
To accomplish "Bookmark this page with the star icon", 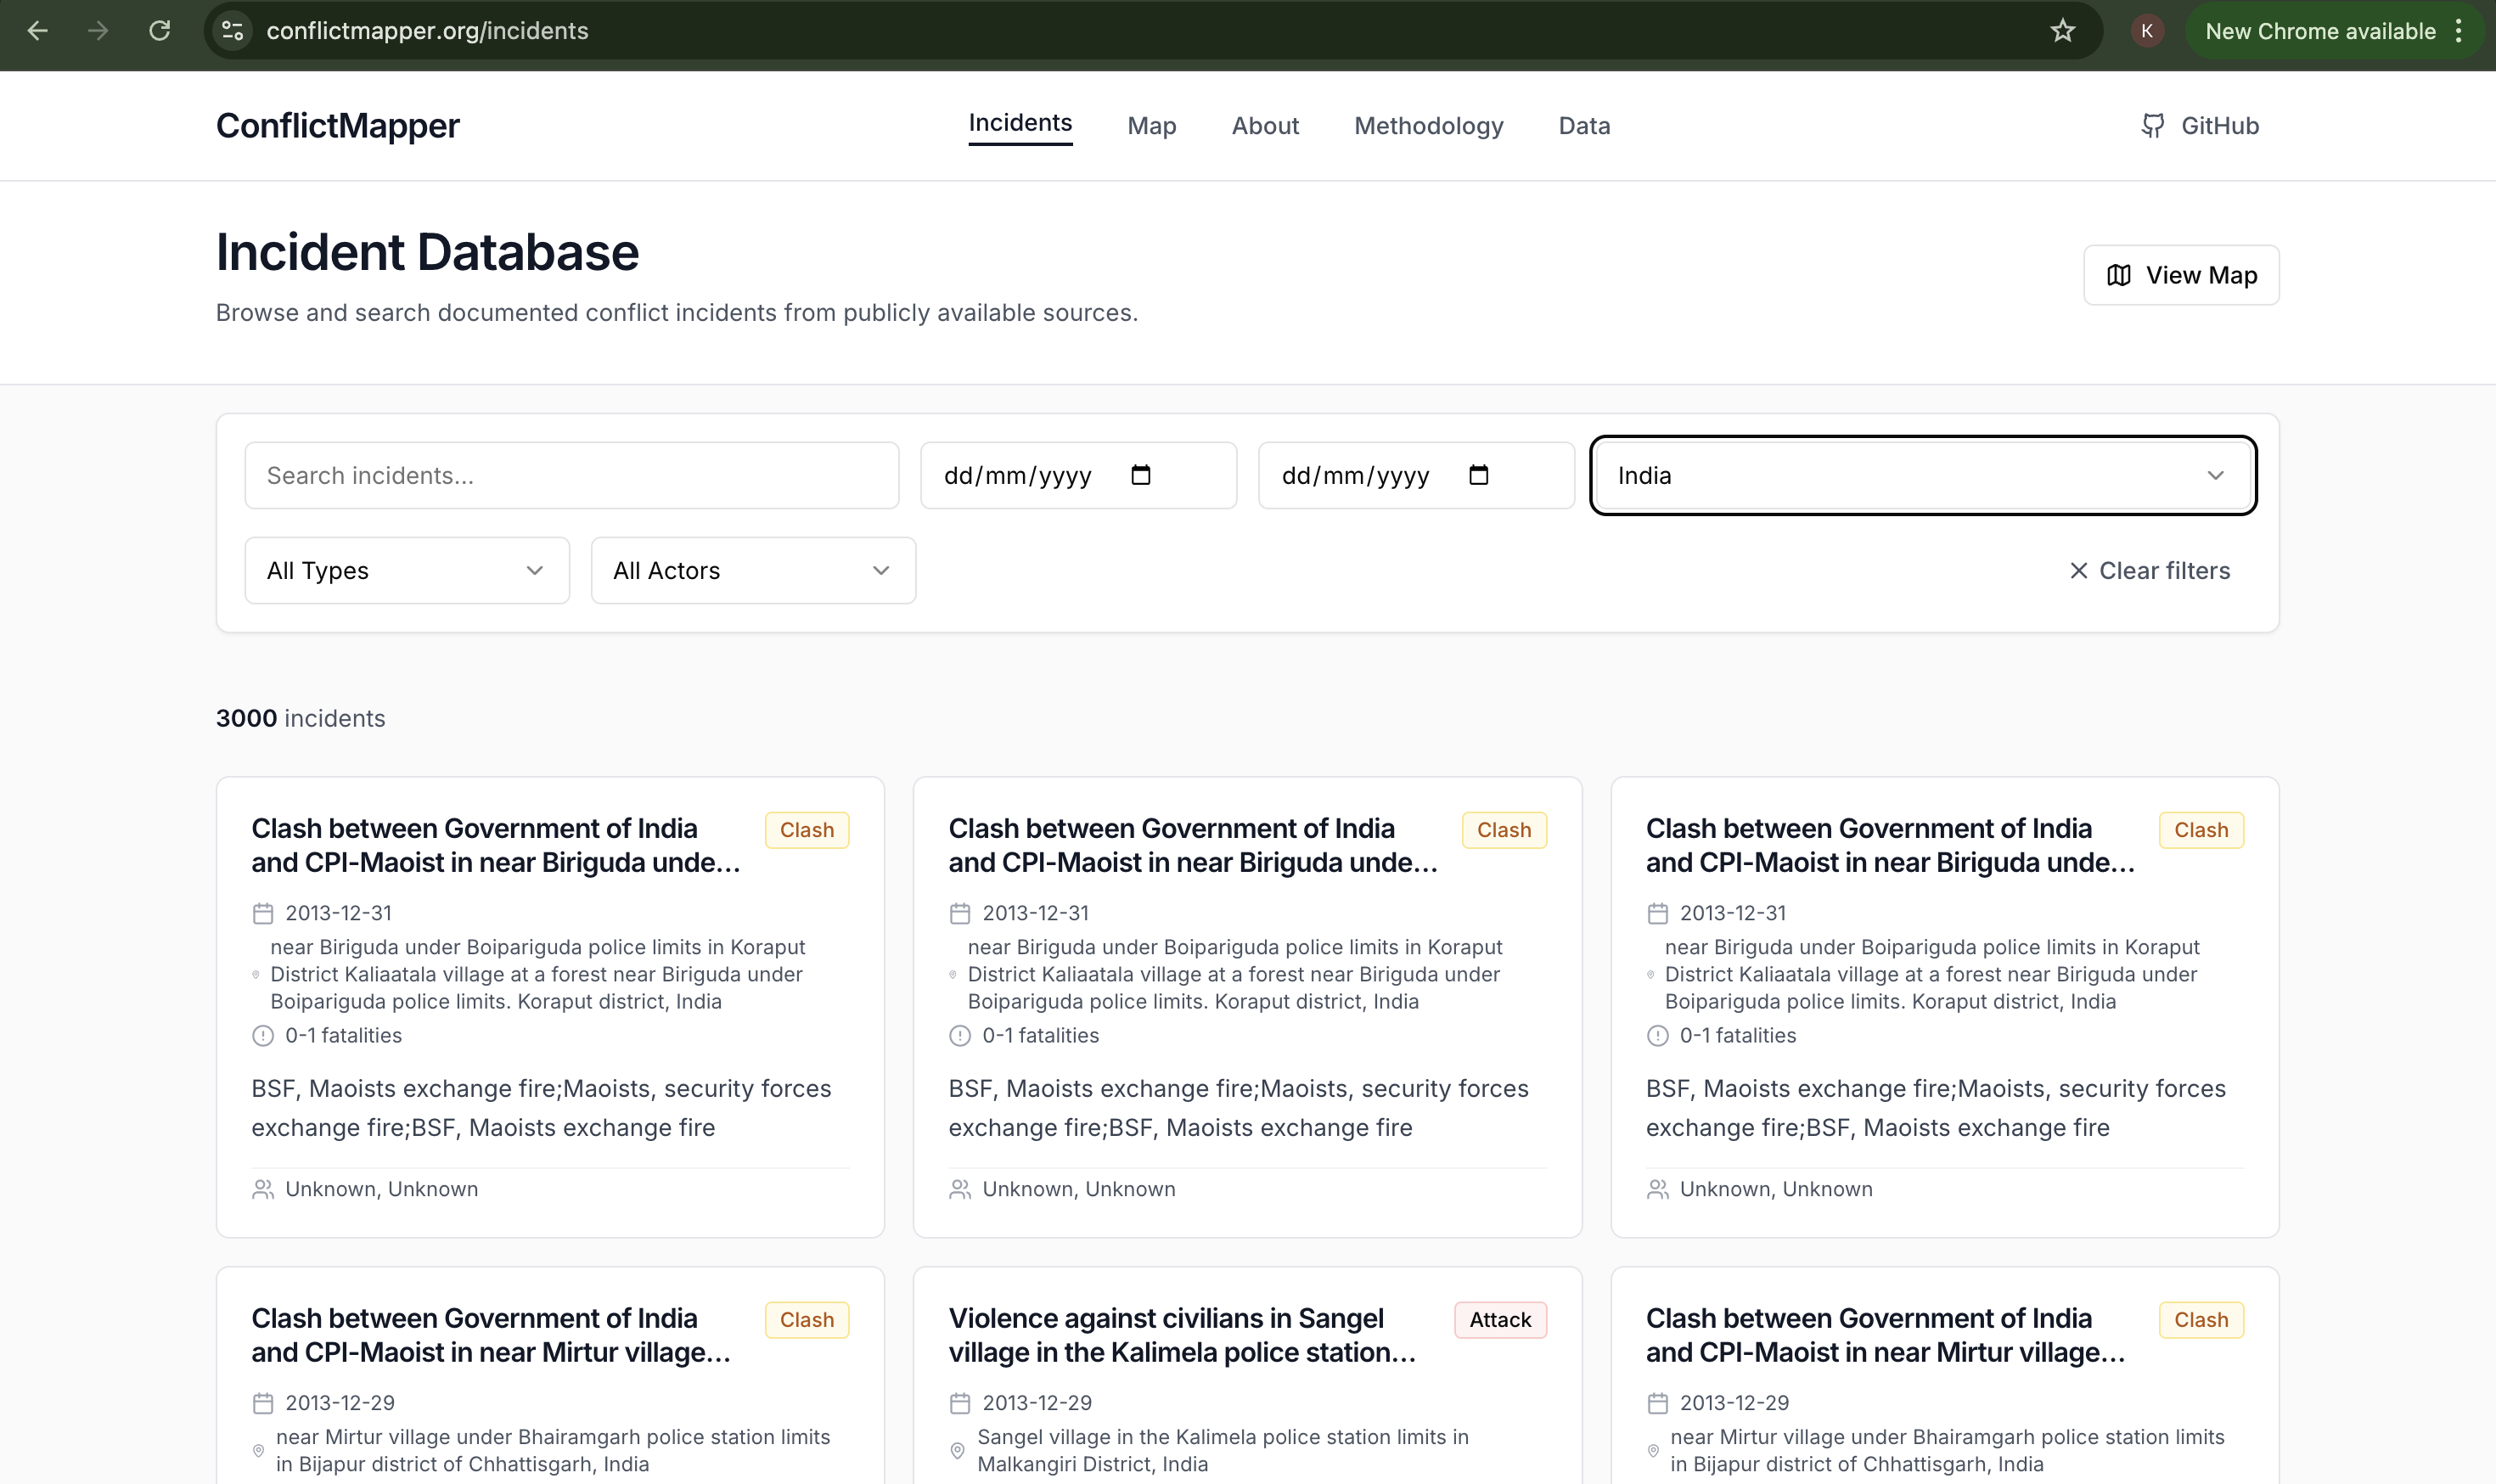I will click(2063, 31).
